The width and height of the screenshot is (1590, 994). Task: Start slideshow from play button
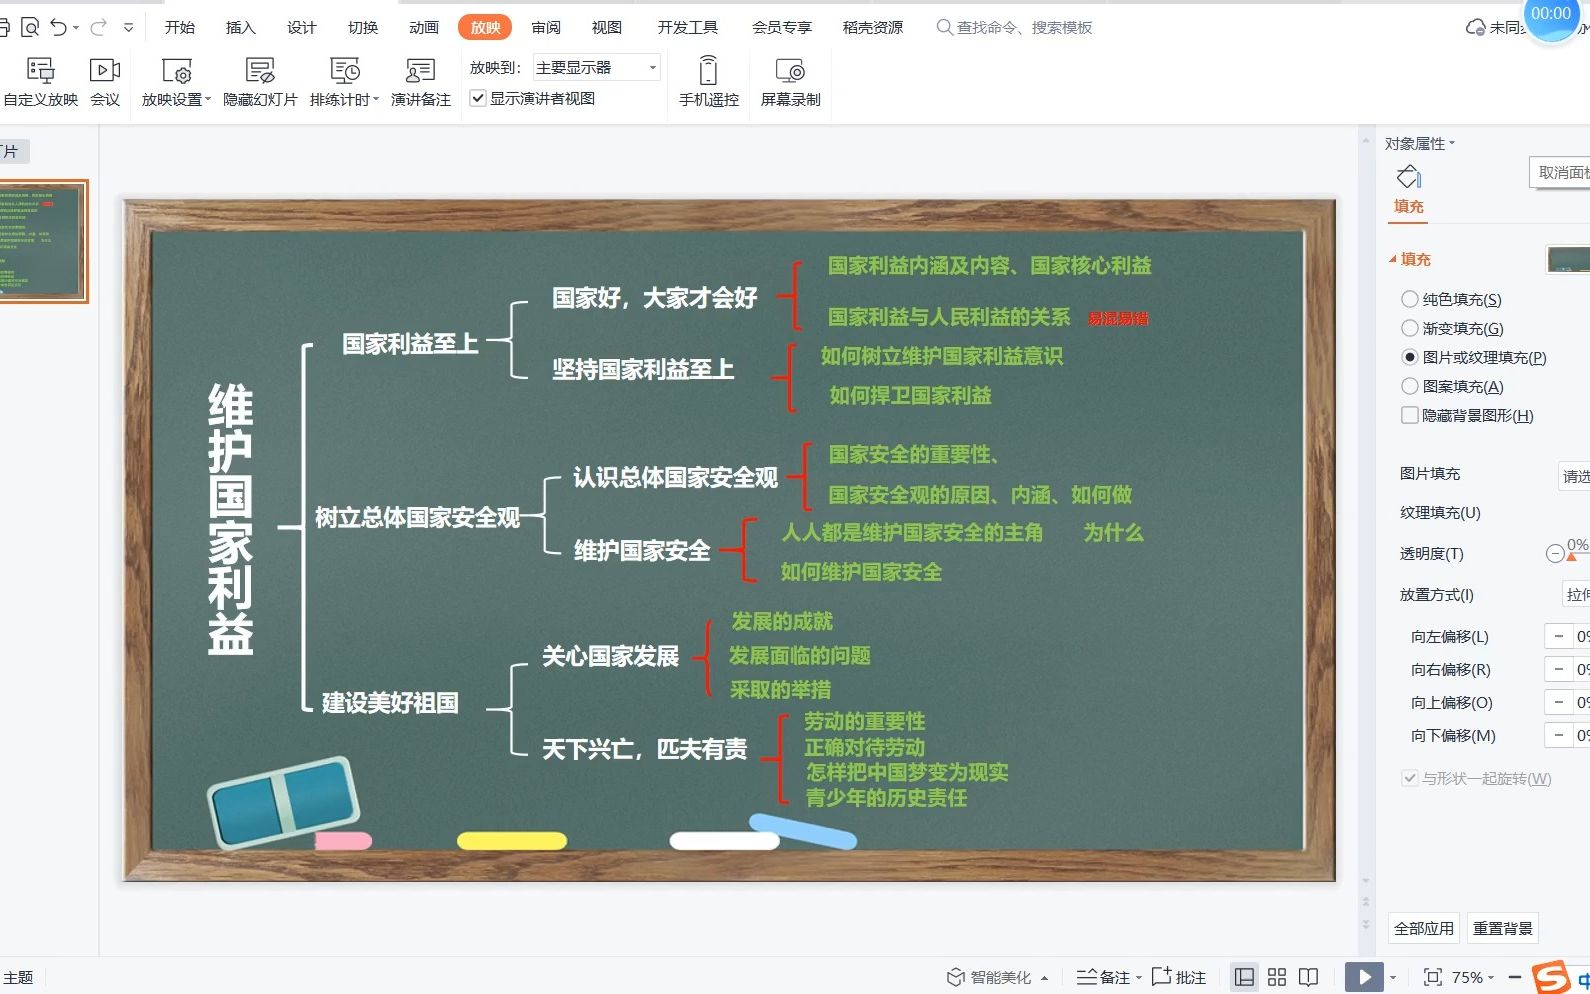click(1364, 977)
